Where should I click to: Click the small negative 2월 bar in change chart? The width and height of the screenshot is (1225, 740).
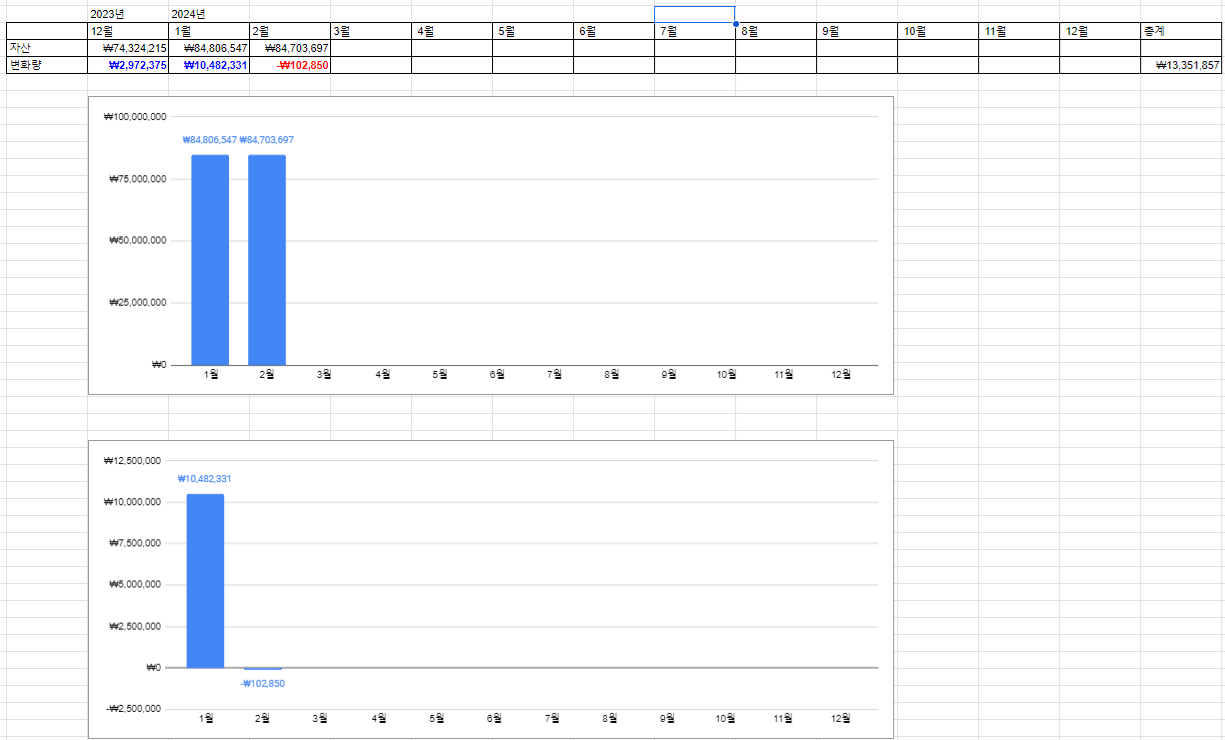coord(263,668)
